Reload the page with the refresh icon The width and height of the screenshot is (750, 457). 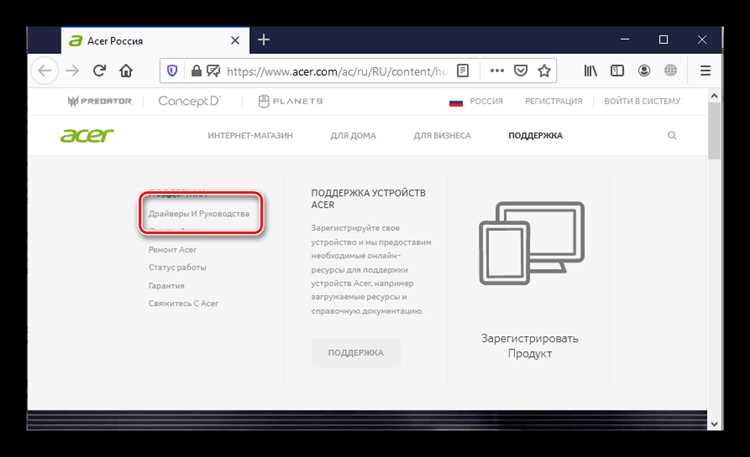tap(99, 71)
